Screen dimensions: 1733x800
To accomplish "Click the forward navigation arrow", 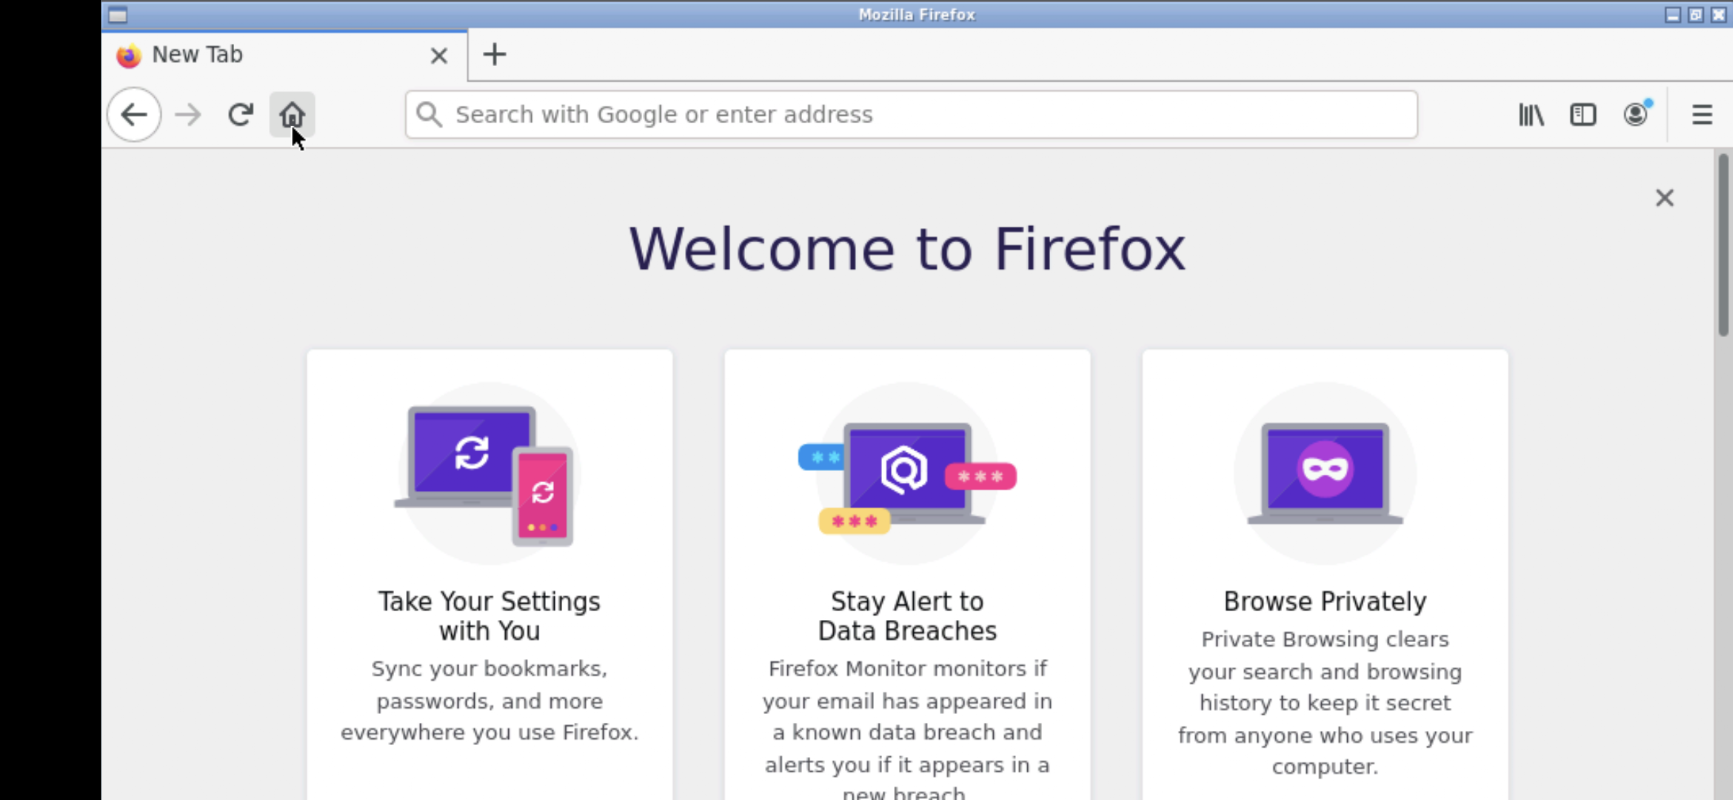I will 187,115.
